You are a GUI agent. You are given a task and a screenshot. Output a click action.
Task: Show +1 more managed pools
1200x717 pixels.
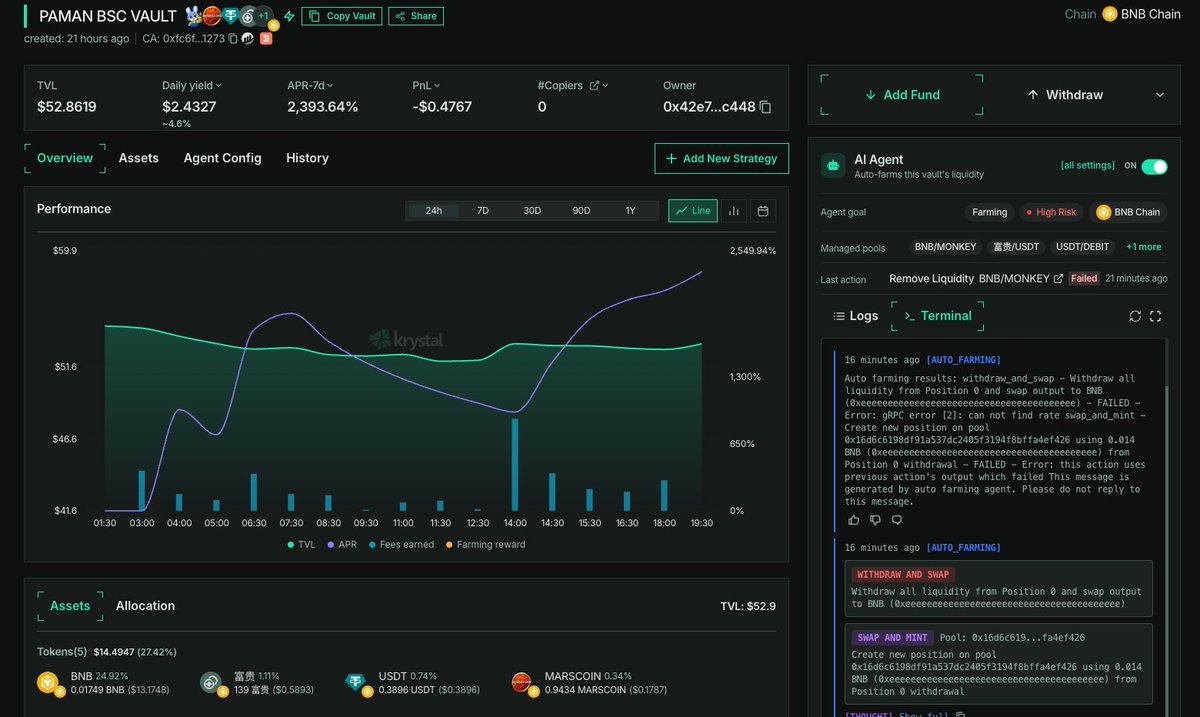[x=1143, y=247]
